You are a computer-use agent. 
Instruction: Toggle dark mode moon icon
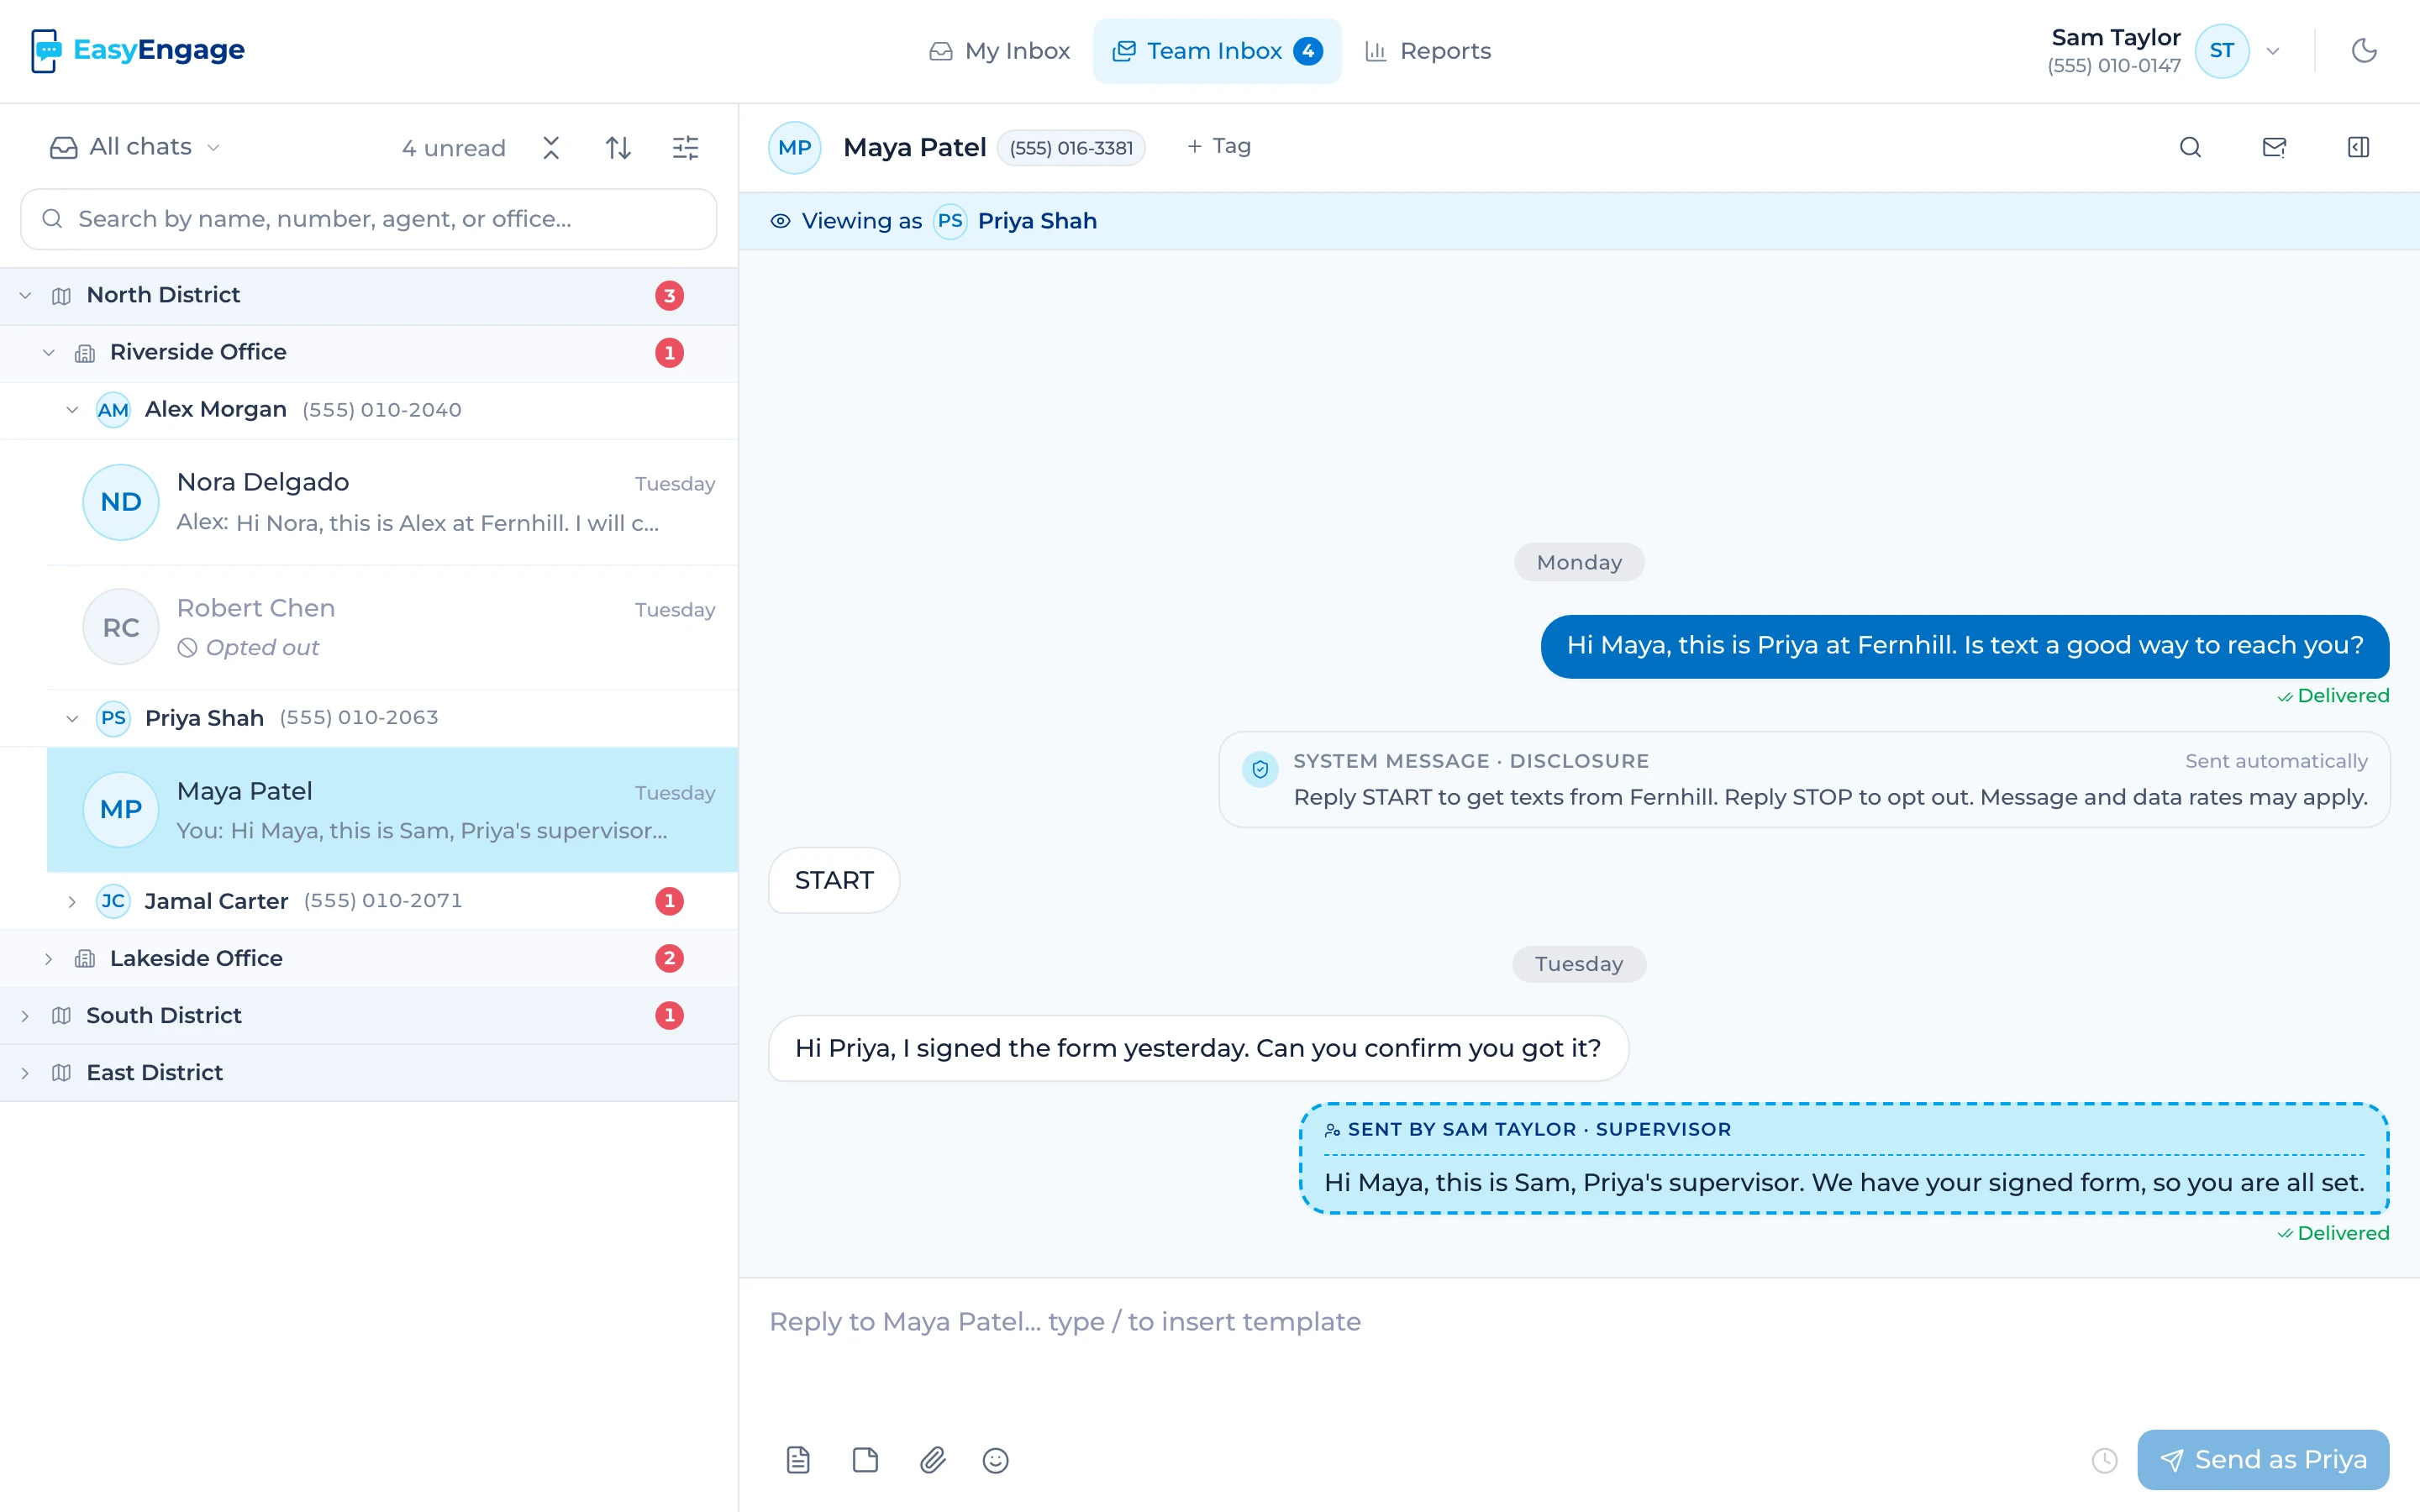click(x=2363, y=50)
